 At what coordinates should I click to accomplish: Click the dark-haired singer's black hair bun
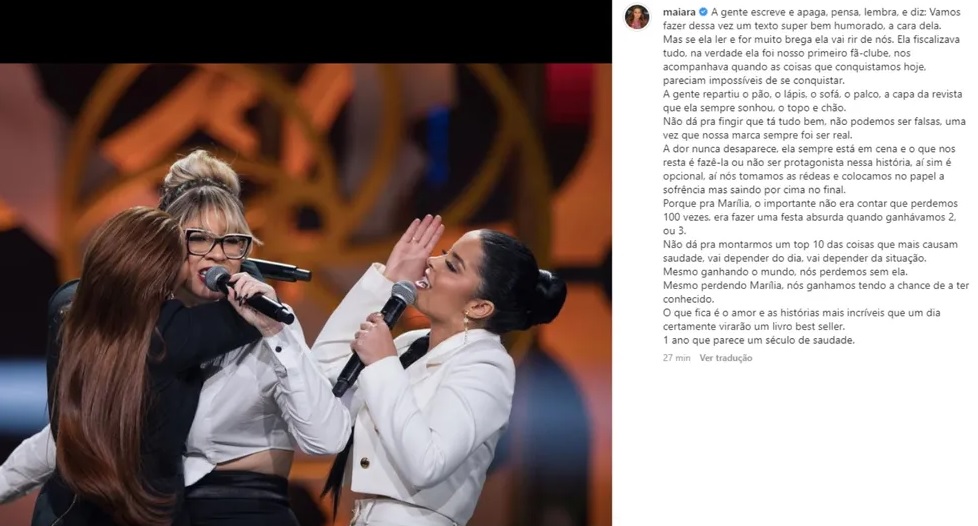click(x=547, y=296)
